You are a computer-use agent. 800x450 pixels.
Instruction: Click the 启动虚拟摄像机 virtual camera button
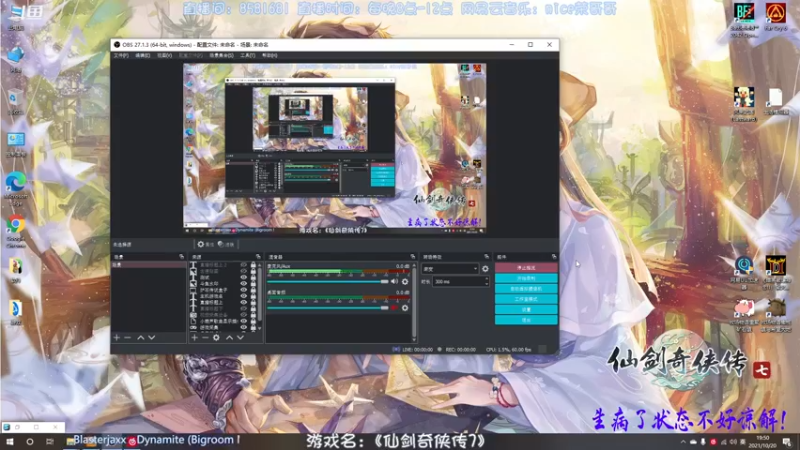tap(526, 289)
